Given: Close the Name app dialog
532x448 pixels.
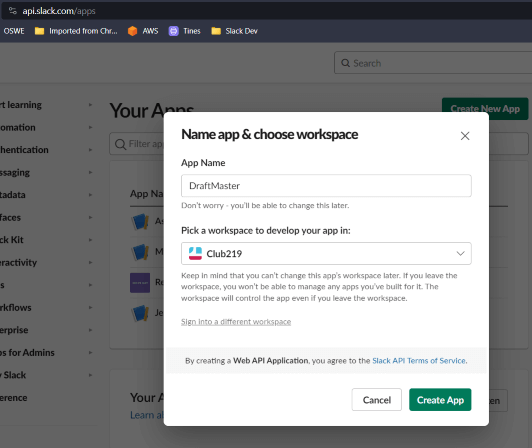Looking at the screenshot, I should click(x=465, y=136).
